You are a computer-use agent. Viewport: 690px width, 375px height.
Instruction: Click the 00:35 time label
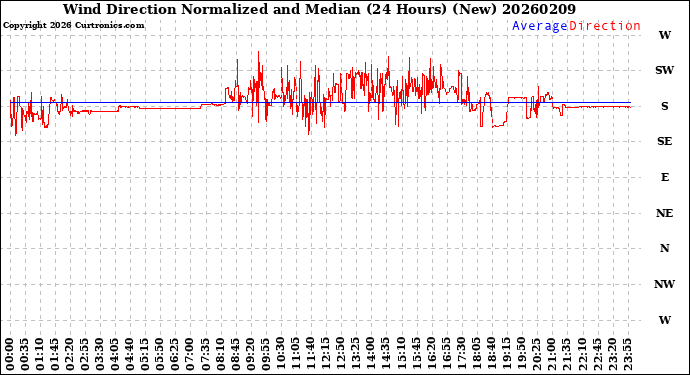click(x=25, y=354)
